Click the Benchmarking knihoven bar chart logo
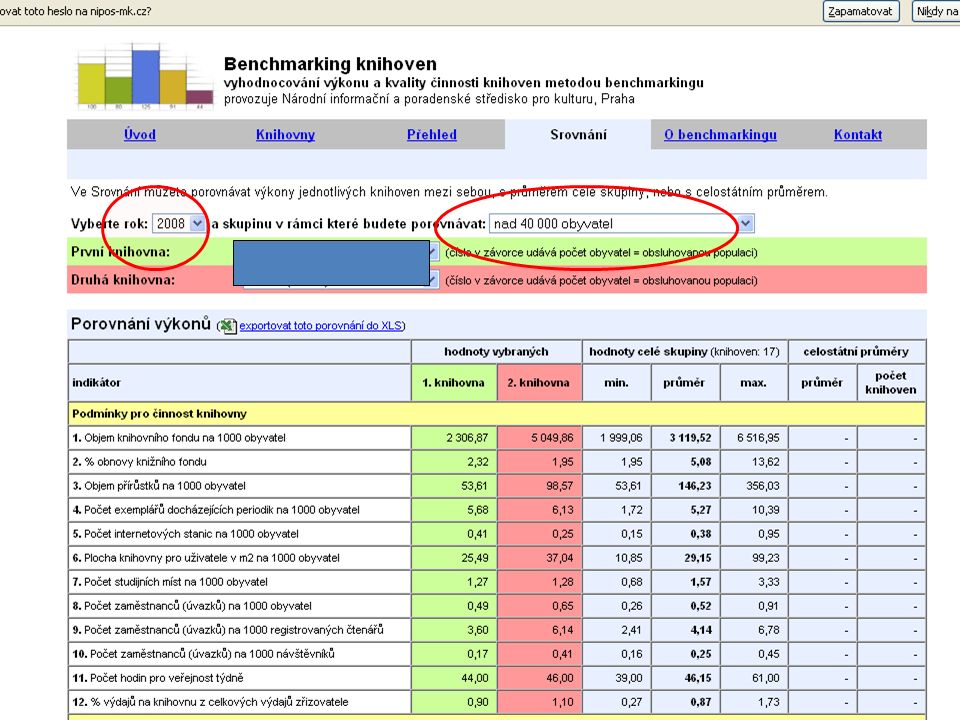This screenshot has width=960, height=720. [x=144, y=77]
